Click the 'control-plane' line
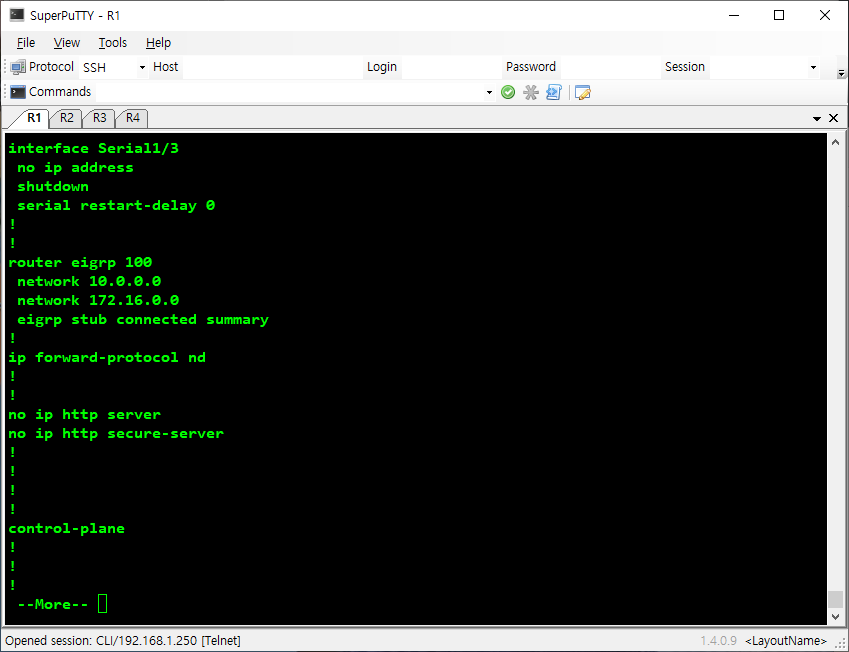This screenshot has width=849, height=652. [67, 529]
